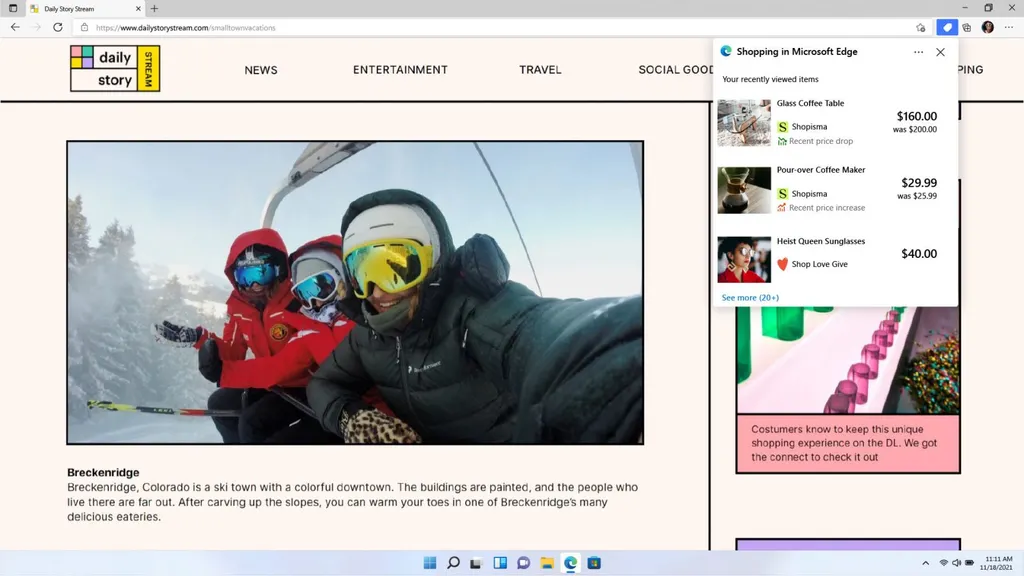The image size is (1024, 576).
Task: Open Edge Settings and more menu
Action: (1008, 28)
